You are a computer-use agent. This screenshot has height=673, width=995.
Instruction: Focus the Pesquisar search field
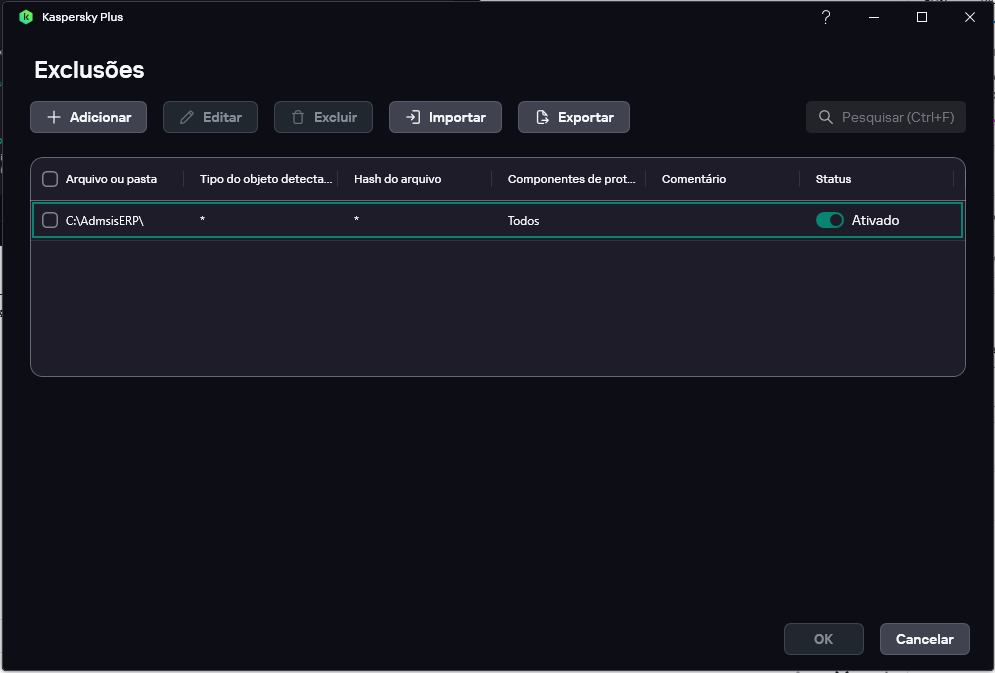(x=897, y=117)
